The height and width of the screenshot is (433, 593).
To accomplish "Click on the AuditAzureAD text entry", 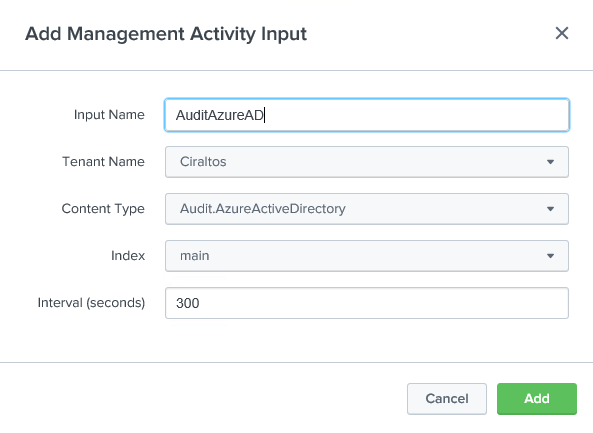I will 220,115.
